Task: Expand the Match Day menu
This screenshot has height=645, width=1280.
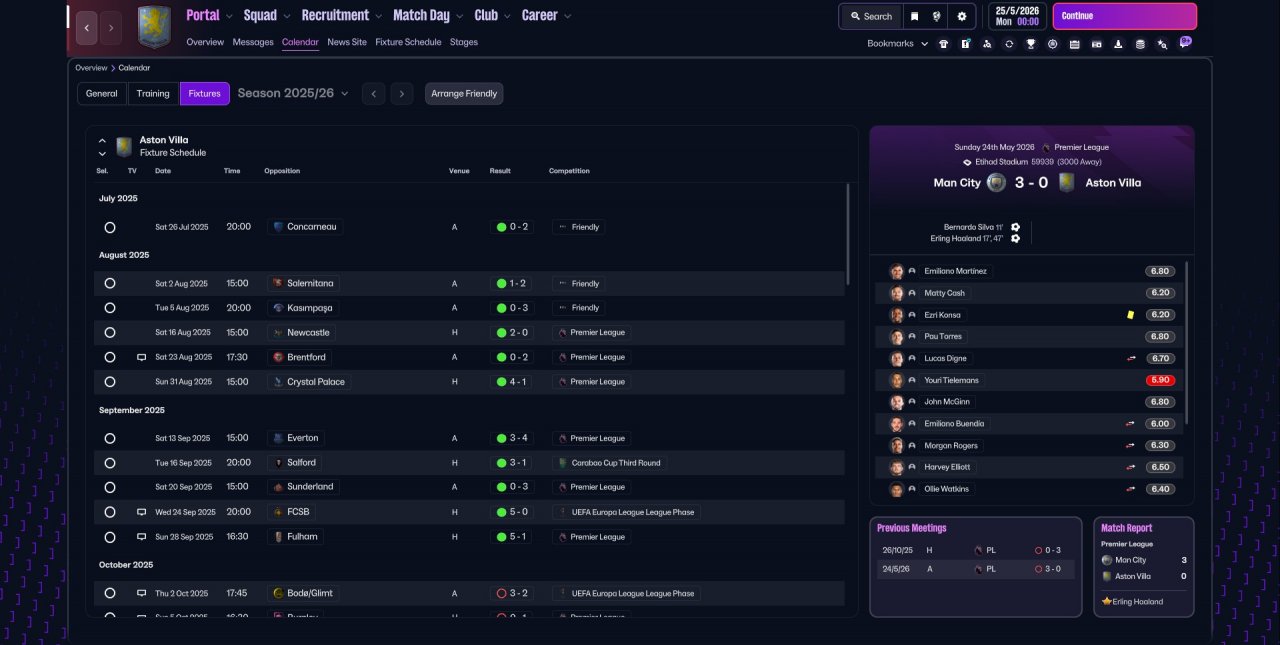Action: (428, 15)
